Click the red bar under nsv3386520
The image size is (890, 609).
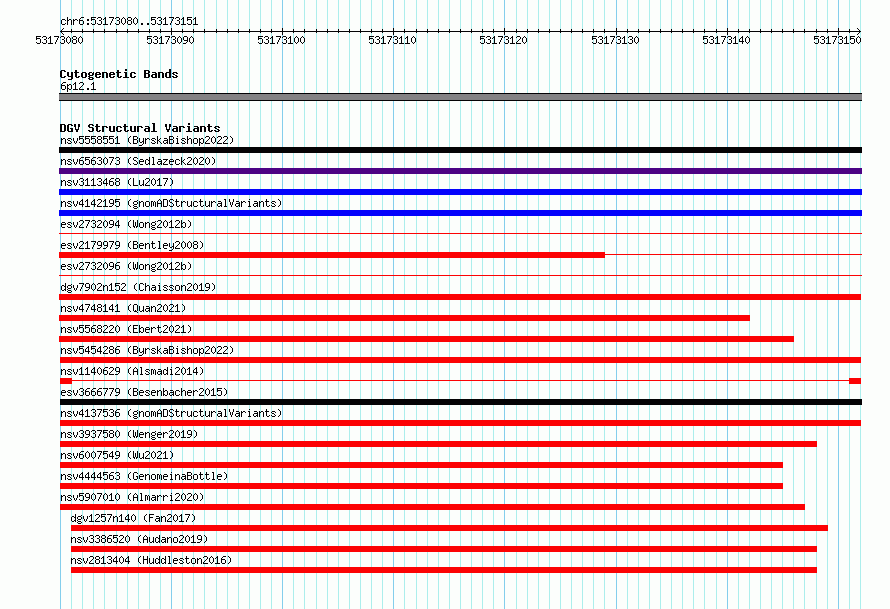point(444,549)
